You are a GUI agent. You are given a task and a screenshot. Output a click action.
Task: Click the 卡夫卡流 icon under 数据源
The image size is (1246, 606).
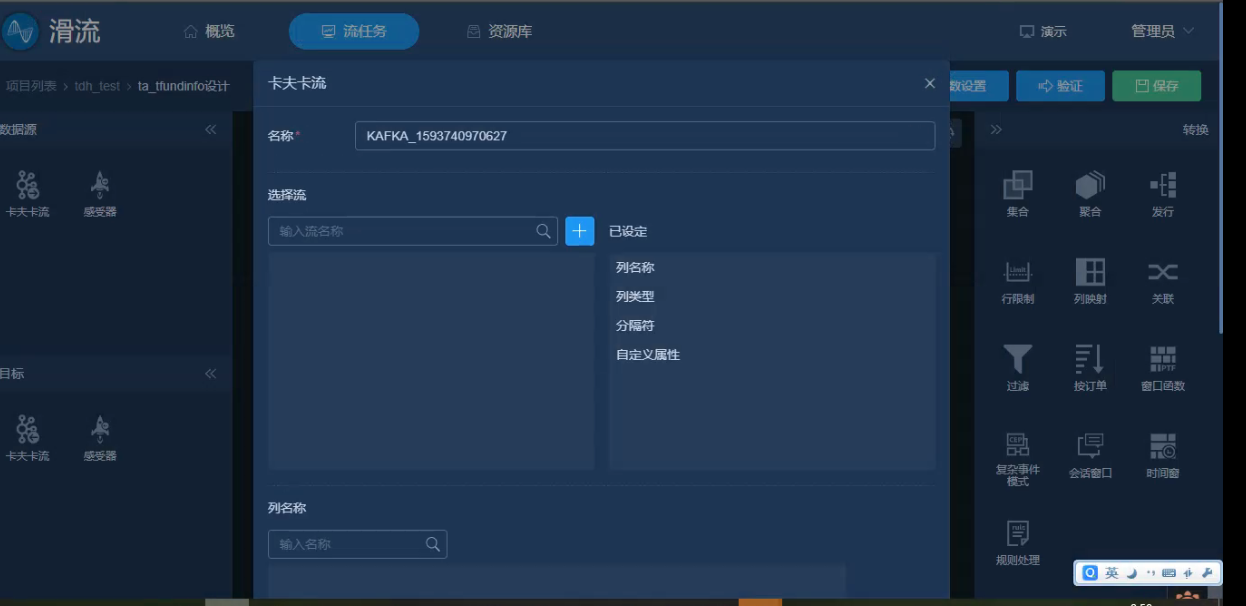27,186
